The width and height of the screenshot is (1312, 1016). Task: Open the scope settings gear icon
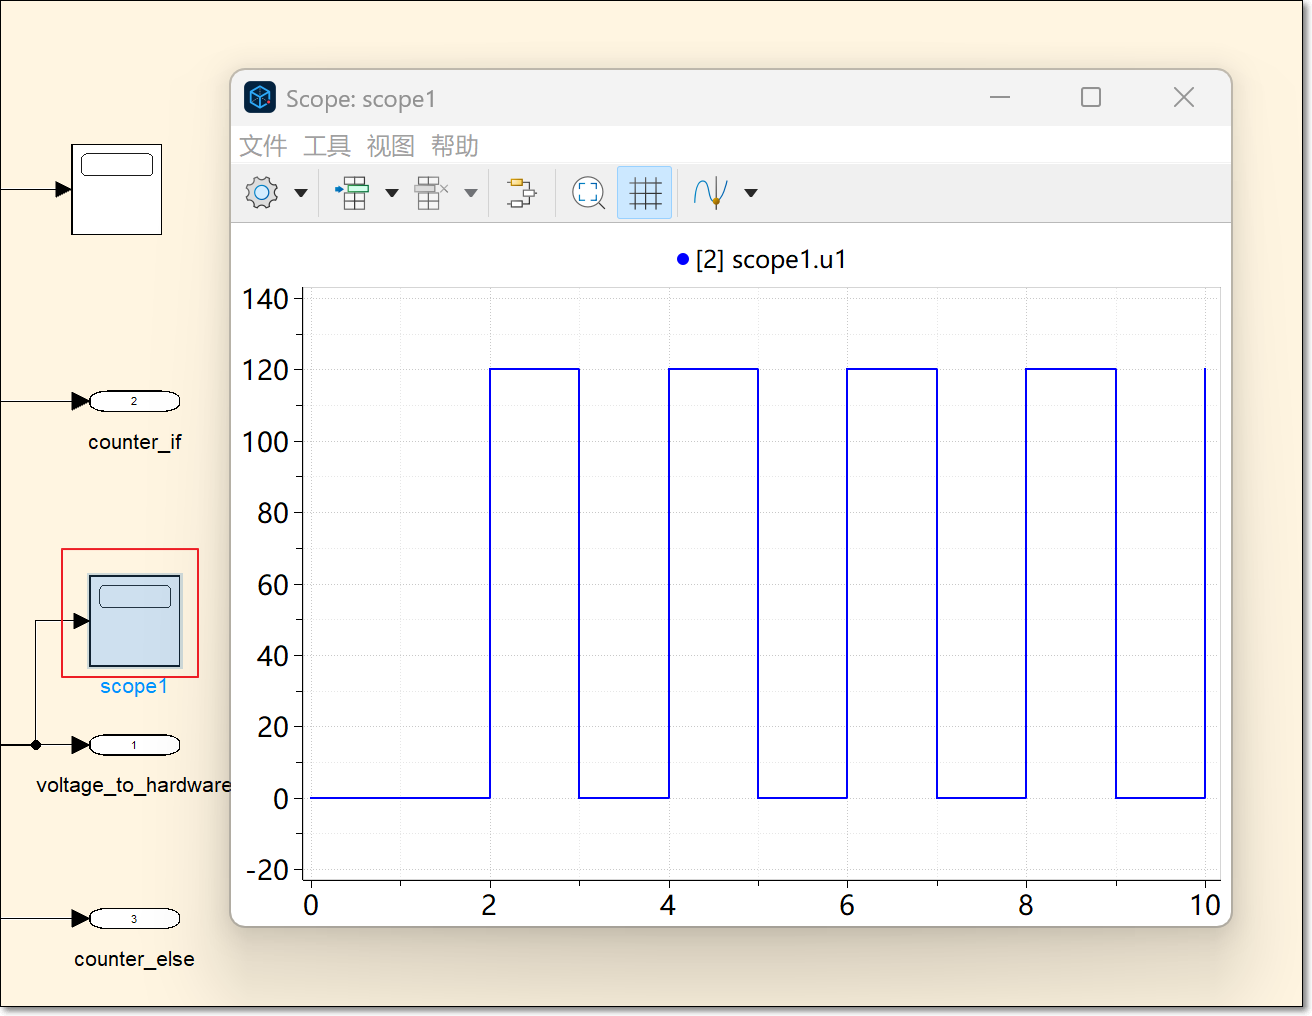tap(262, 192)
